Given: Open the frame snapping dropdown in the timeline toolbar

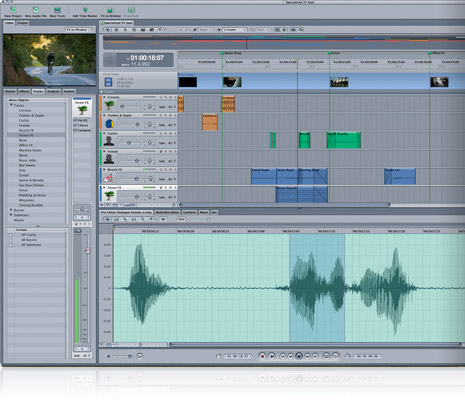Looking at the screenshot, I should [x=235, y=30].
